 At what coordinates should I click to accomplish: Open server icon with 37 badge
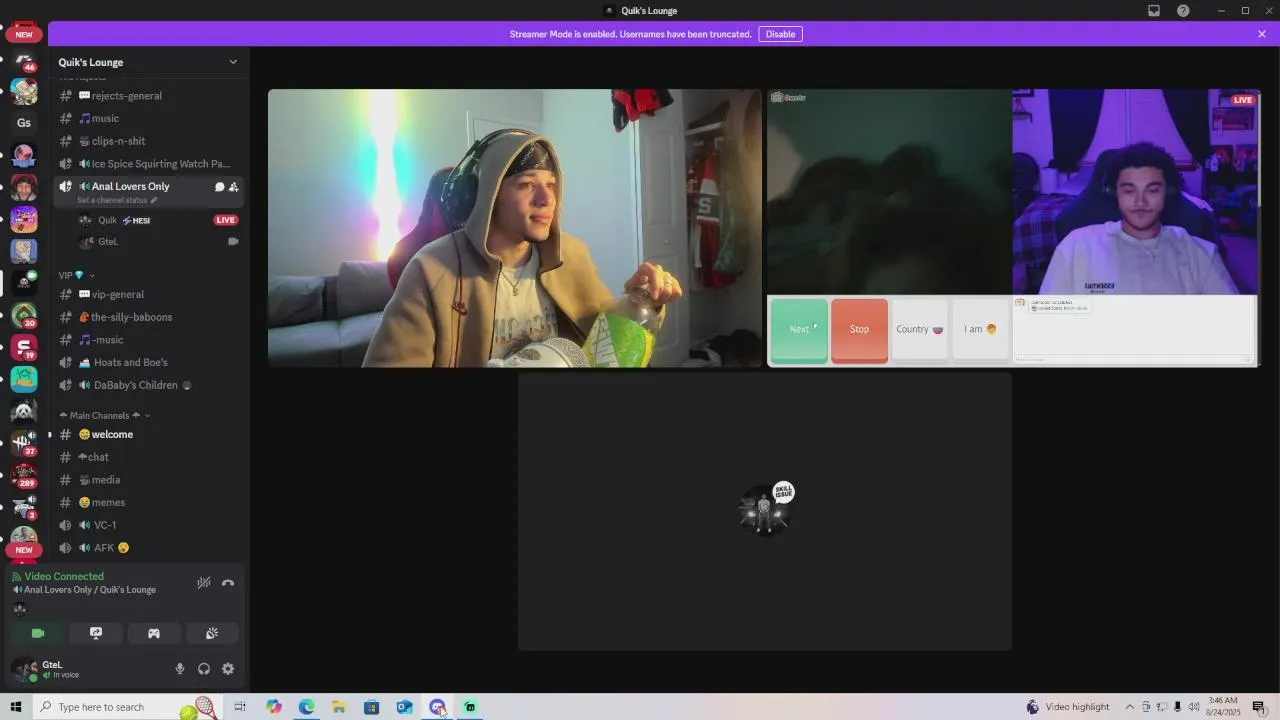(24, 441)
